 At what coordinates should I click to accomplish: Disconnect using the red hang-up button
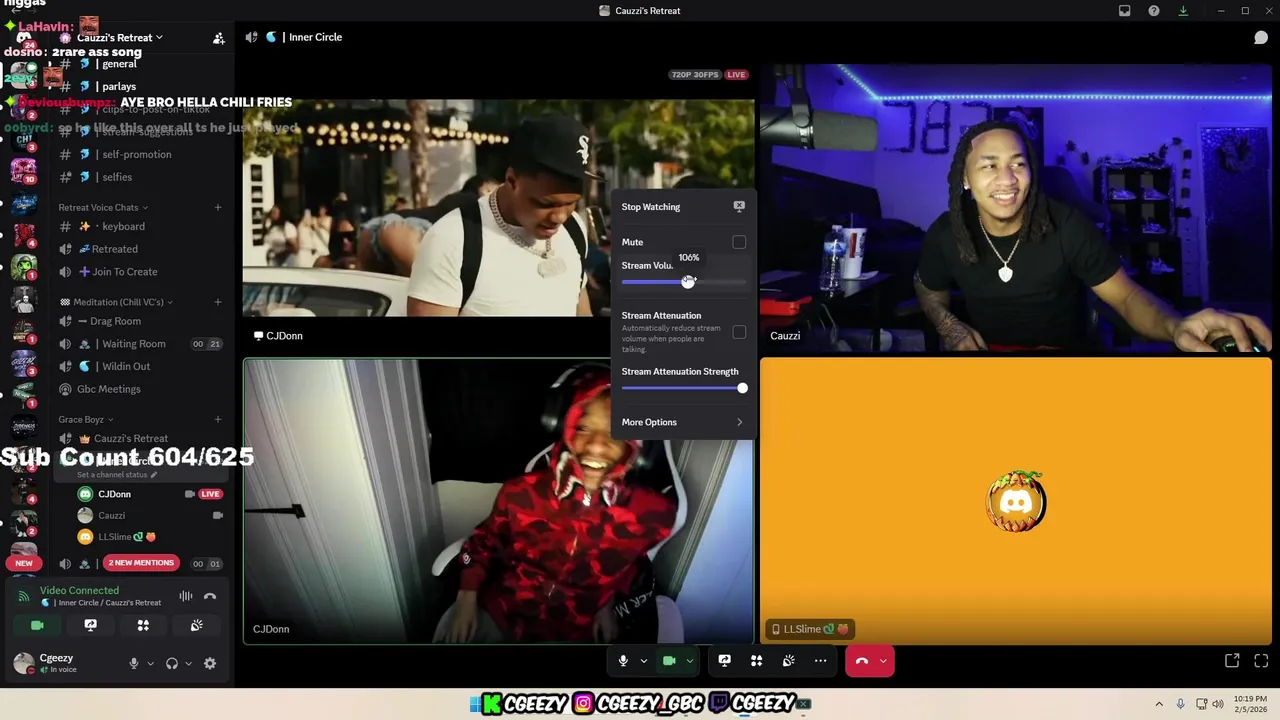(861, 661)
